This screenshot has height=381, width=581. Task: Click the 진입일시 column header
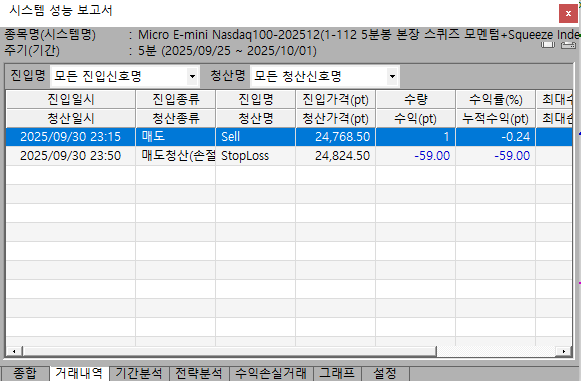[x=71, y=99]
